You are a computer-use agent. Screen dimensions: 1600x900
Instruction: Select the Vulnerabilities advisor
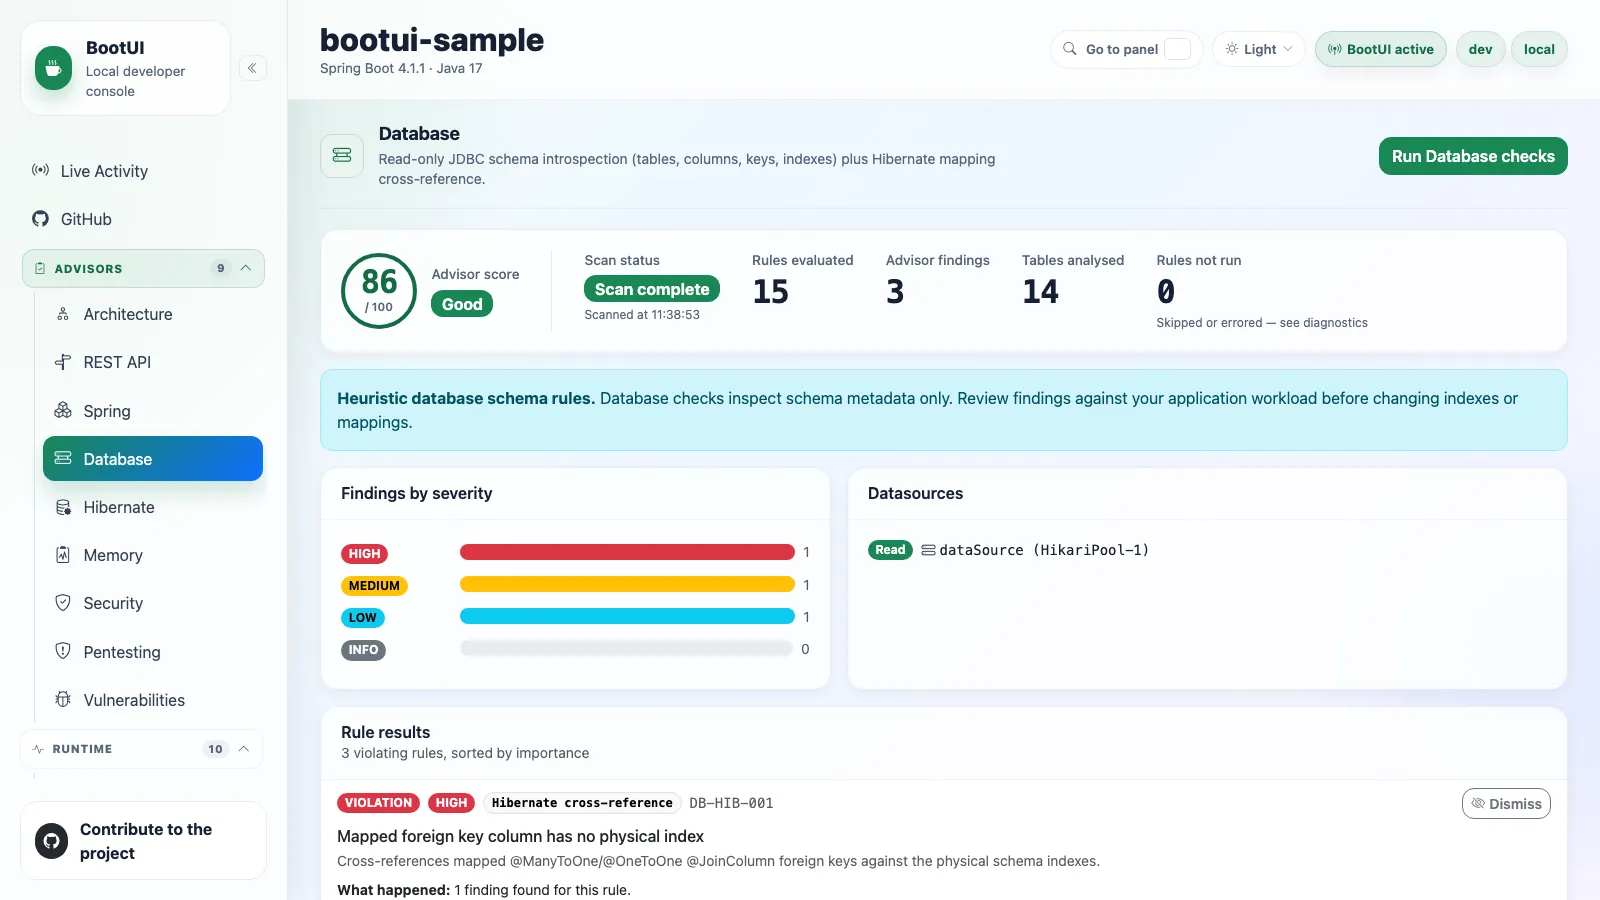tap(153, 700)
